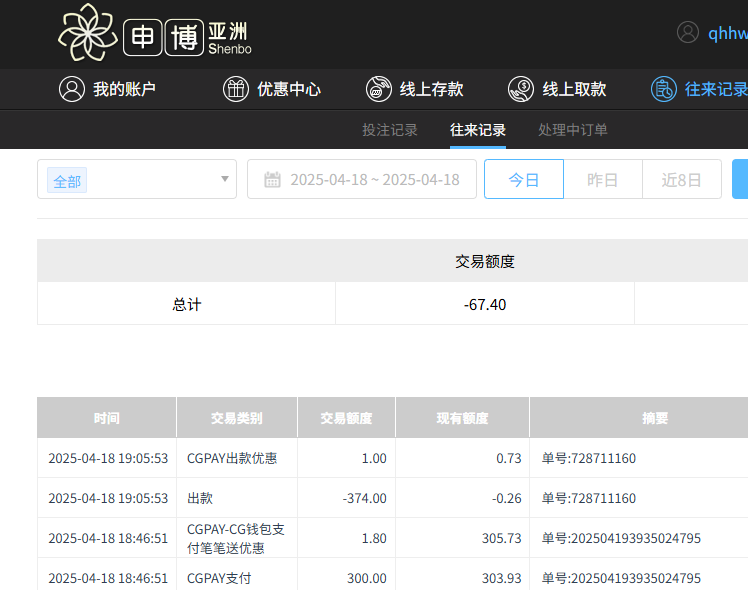Open the date range picker 2025-04-18
The height and width of the screenshot is (590, 748).
pos(374,180)
